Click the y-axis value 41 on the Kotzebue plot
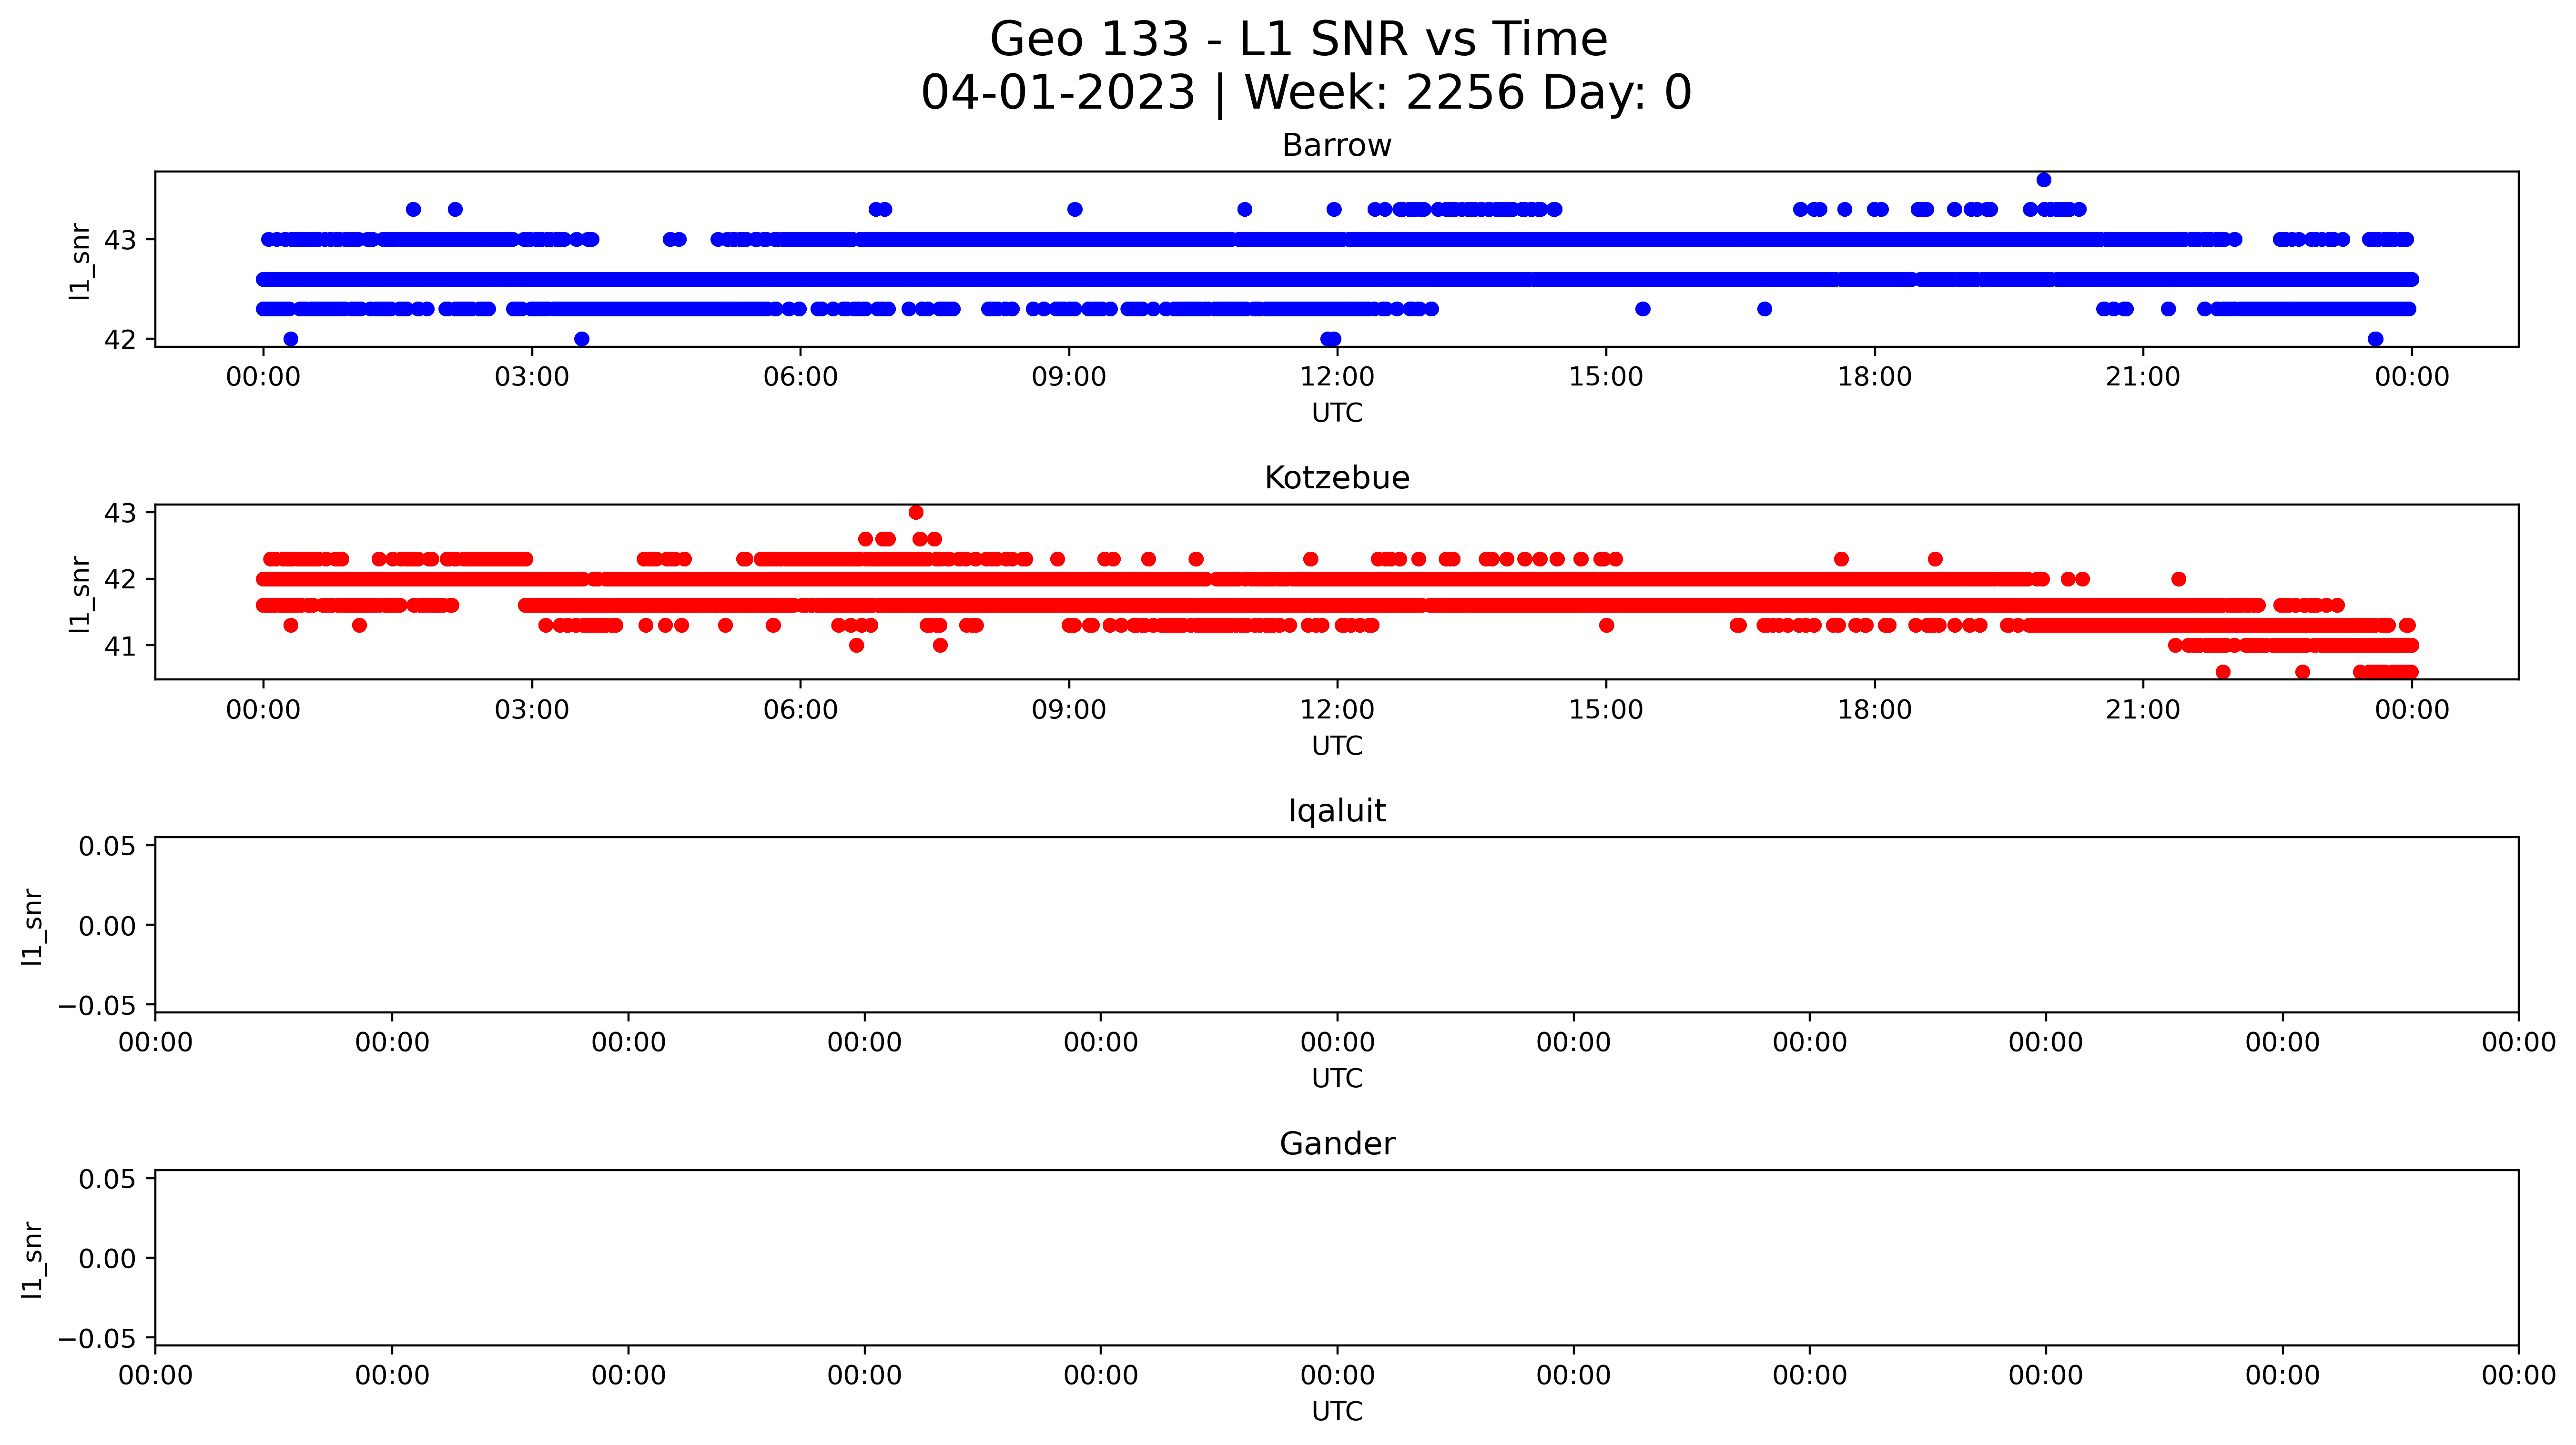The height and width of the screenshot is (1445, 2576). click(x=120, y=646)
